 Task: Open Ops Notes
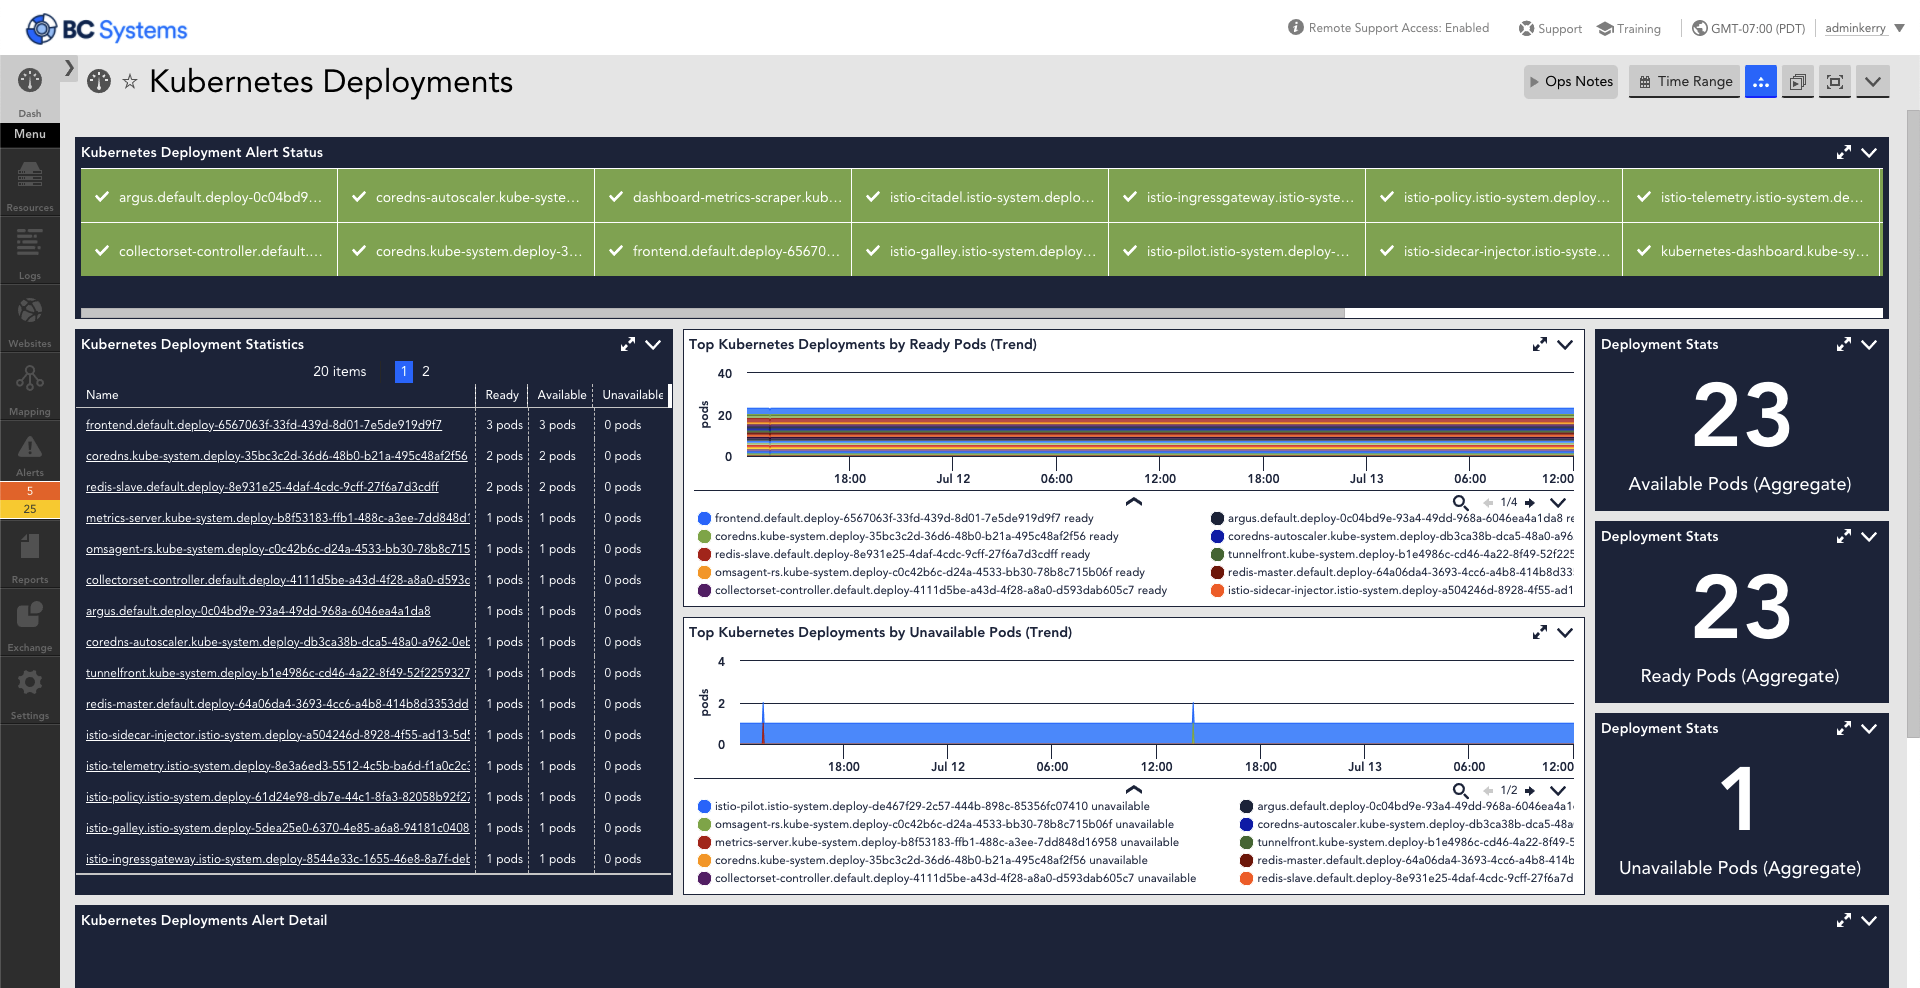[1571, 81]
